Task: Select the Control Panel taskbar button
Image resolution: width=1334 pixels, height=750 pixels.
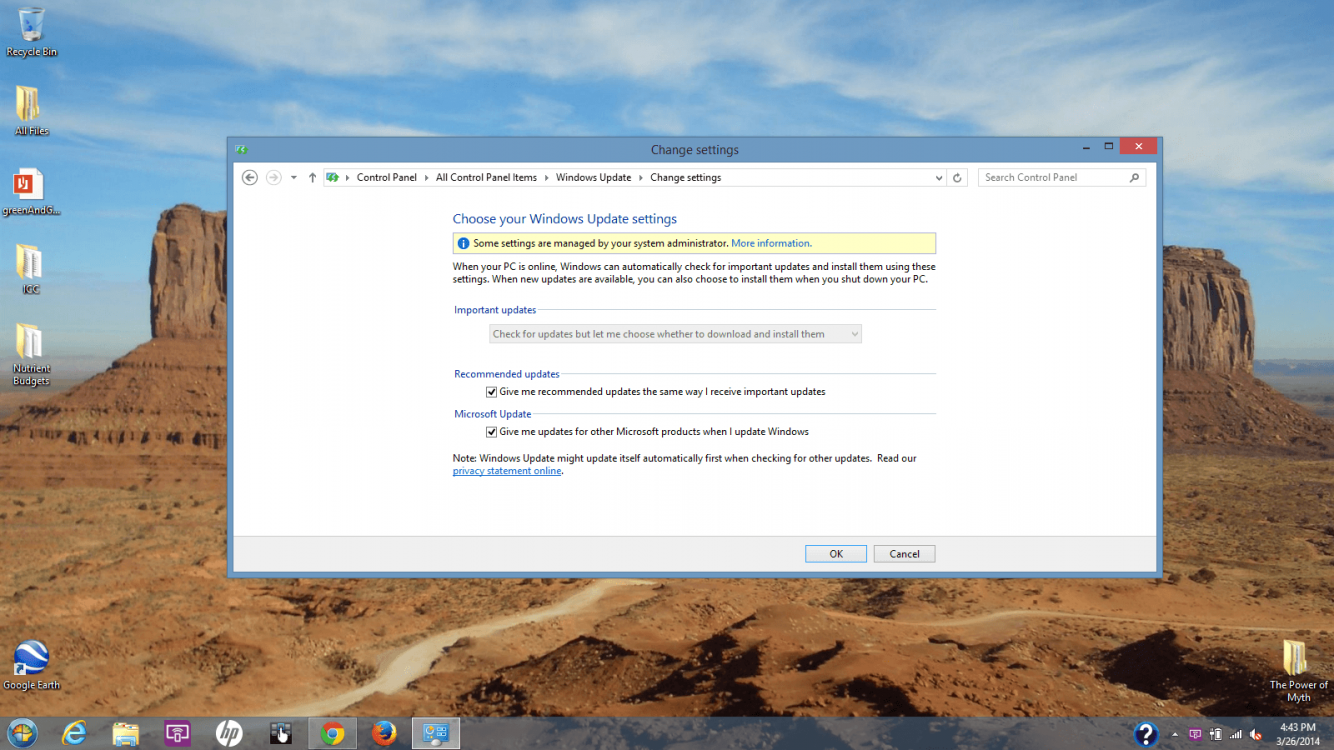Action: click(436, 733)
